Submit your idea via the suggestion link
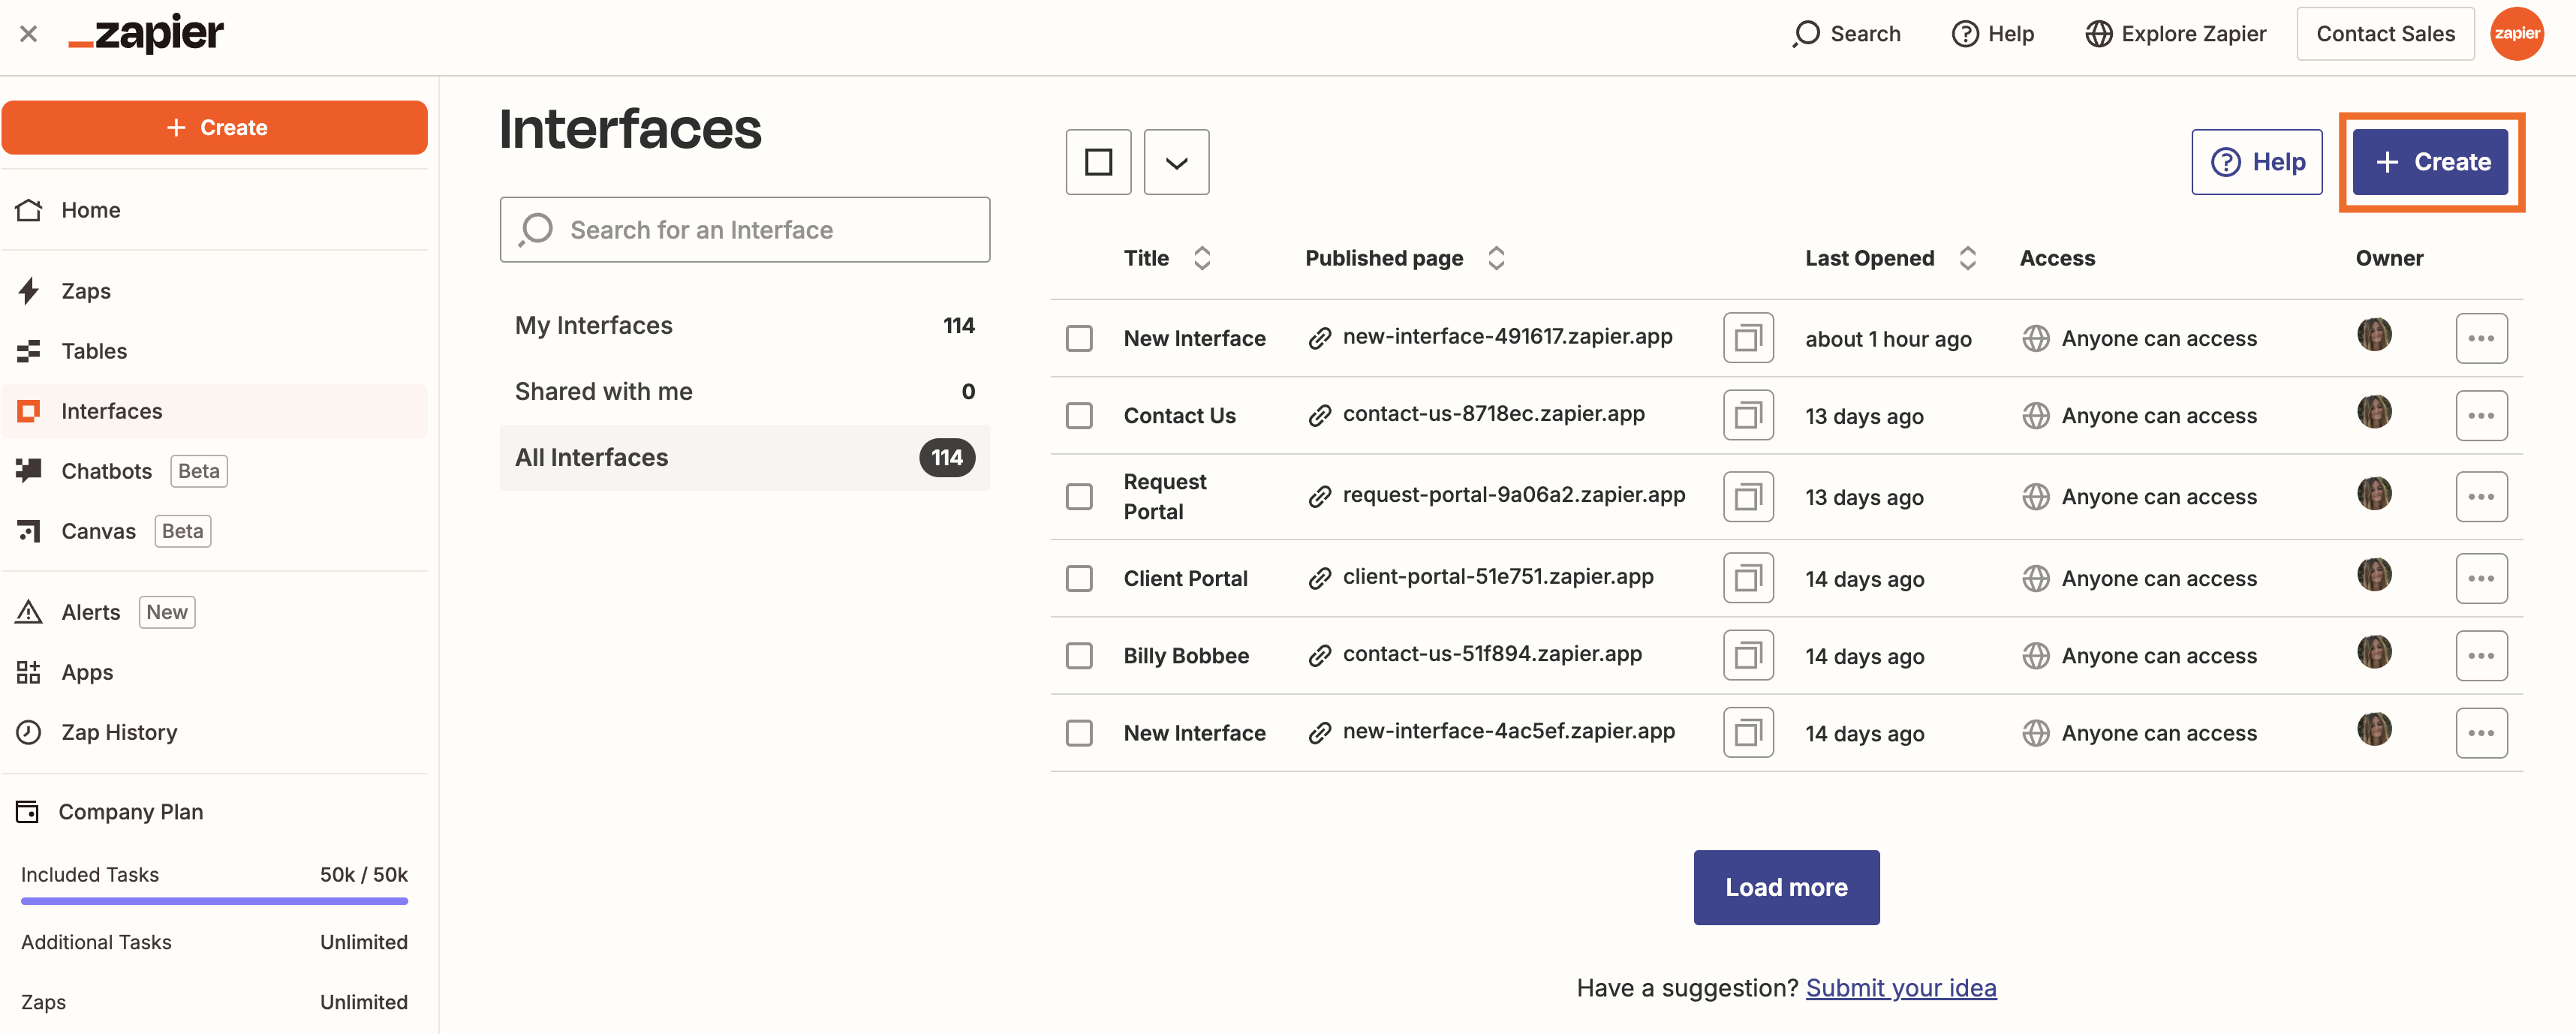The image size is (2576, 1034). click(x=1901, y=987)
